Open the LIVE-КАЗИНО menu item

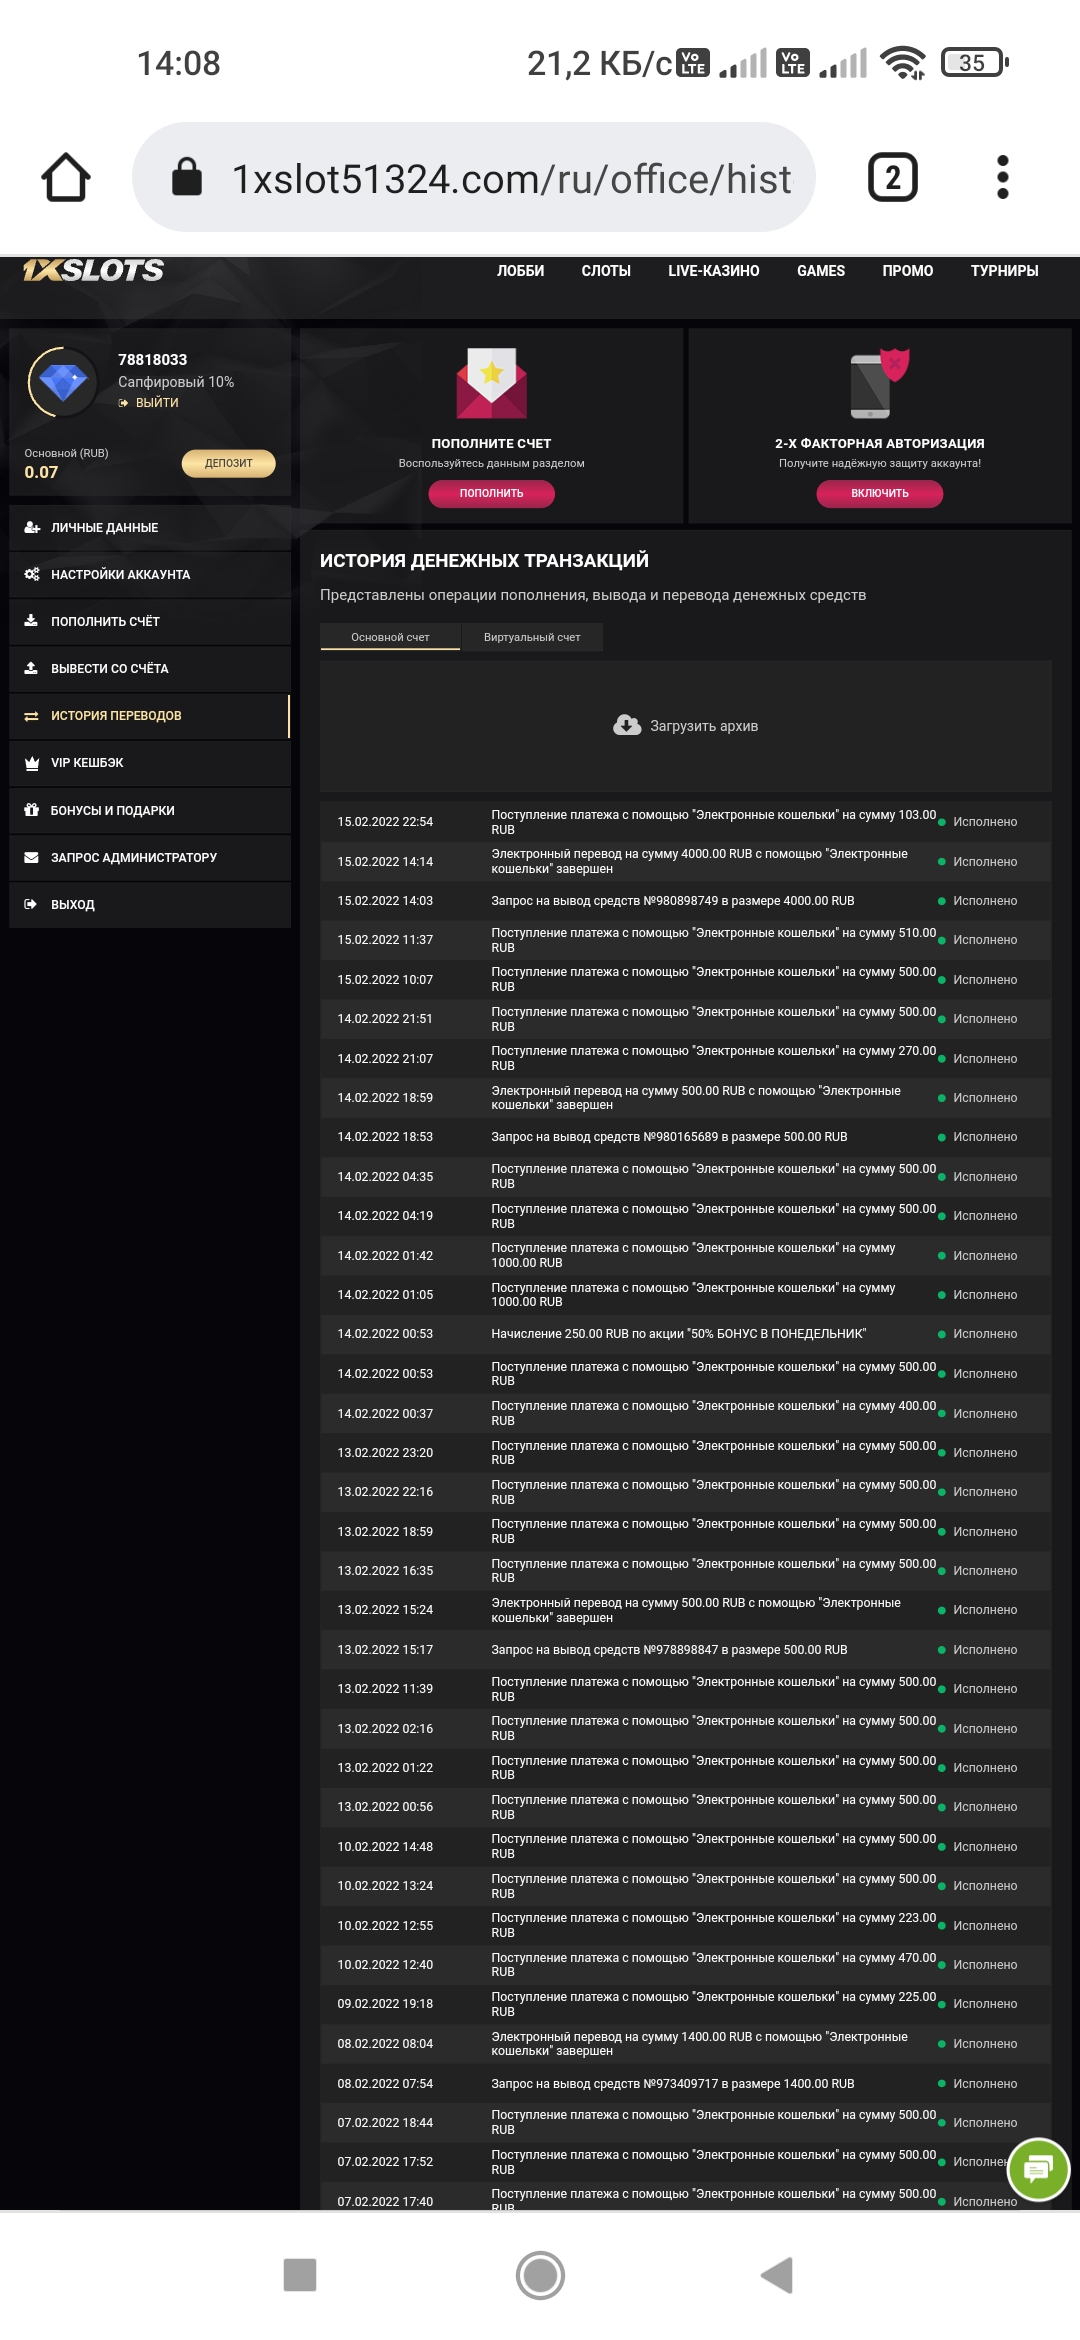point(714,271)
